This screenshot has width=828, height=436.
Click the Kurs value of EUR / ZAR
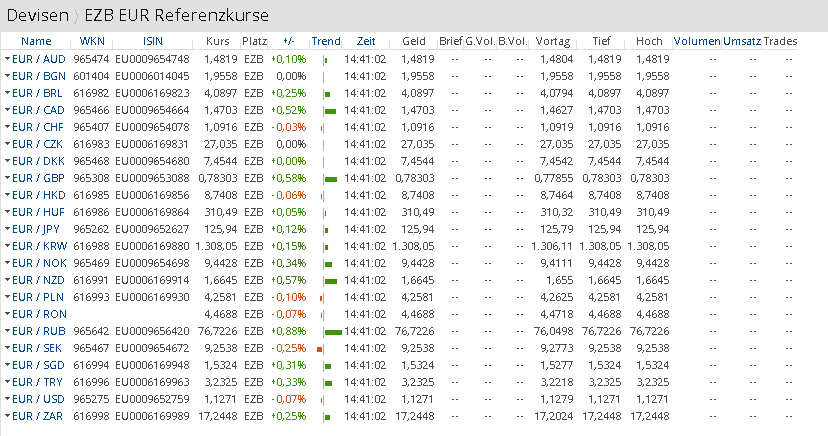[x=220, y=416]
